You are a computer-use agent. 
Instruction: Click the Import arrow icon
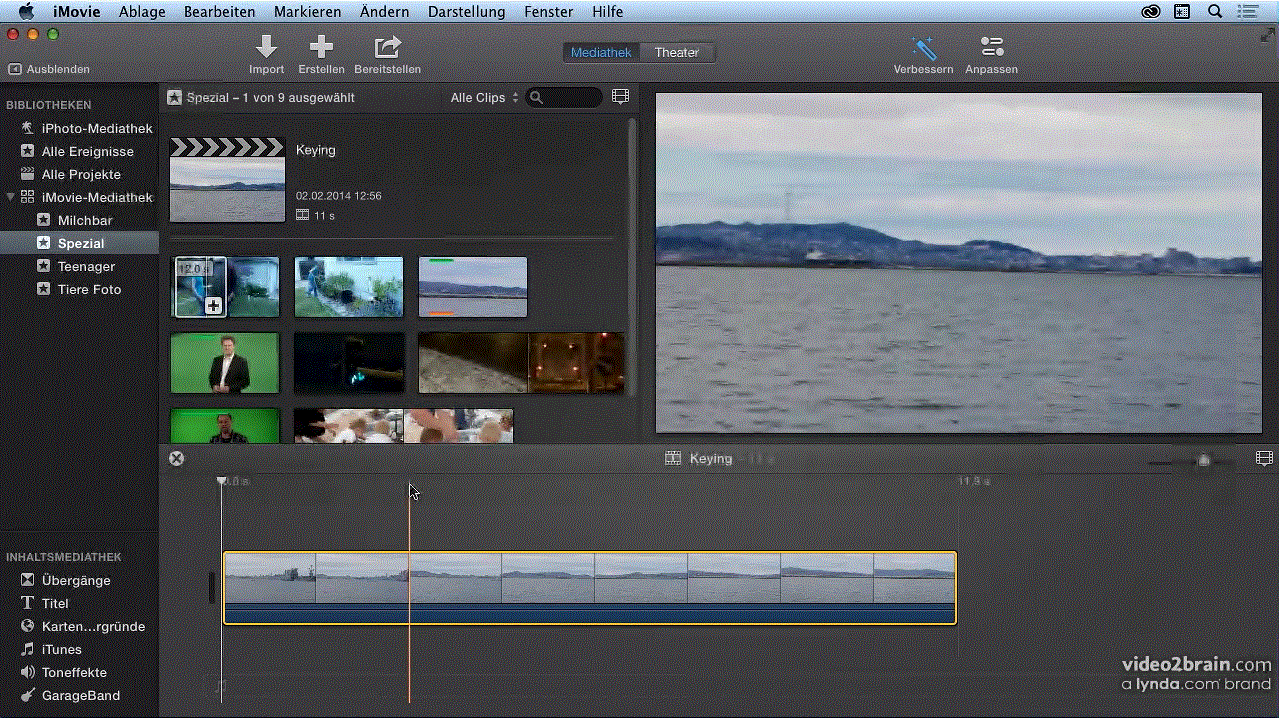click(266, 47)
